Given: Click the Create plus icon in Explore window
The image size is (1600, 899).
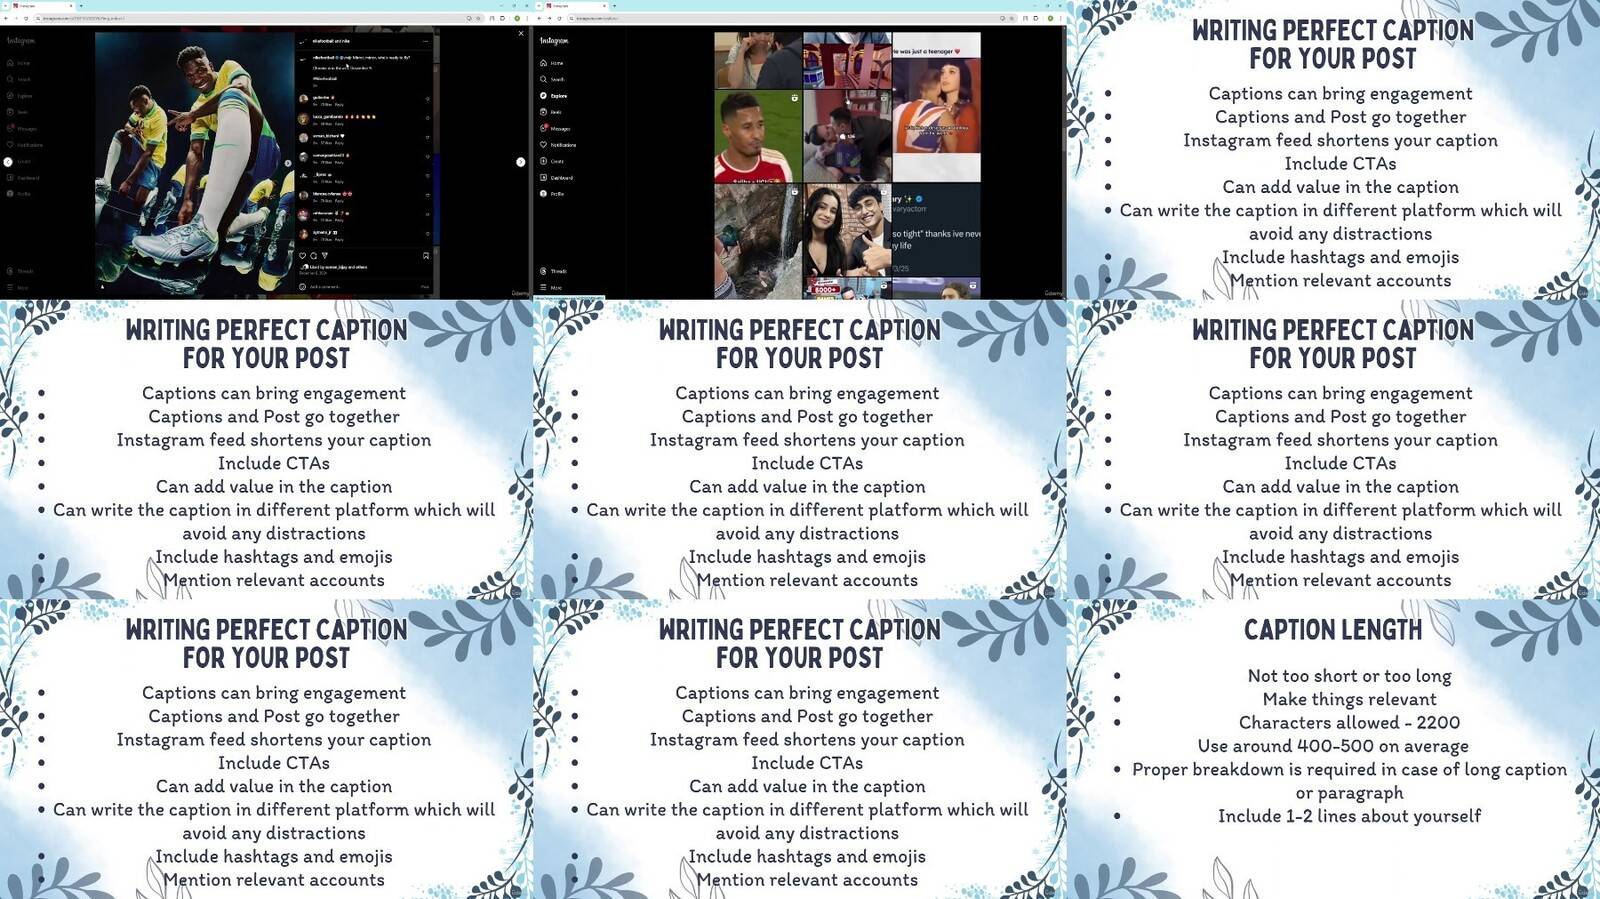Looking at the screenshot, I should [x=543, y=161].
